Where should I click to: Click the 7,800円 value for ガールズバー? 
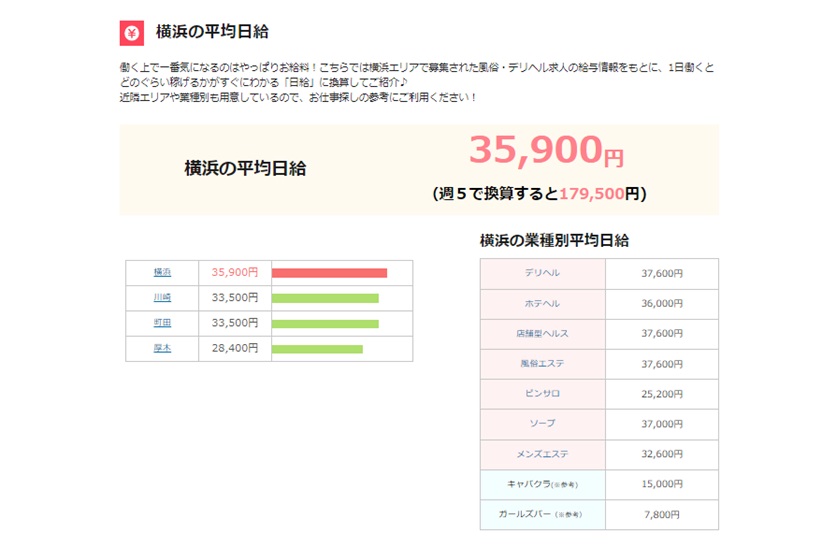(x=661, y=514)
